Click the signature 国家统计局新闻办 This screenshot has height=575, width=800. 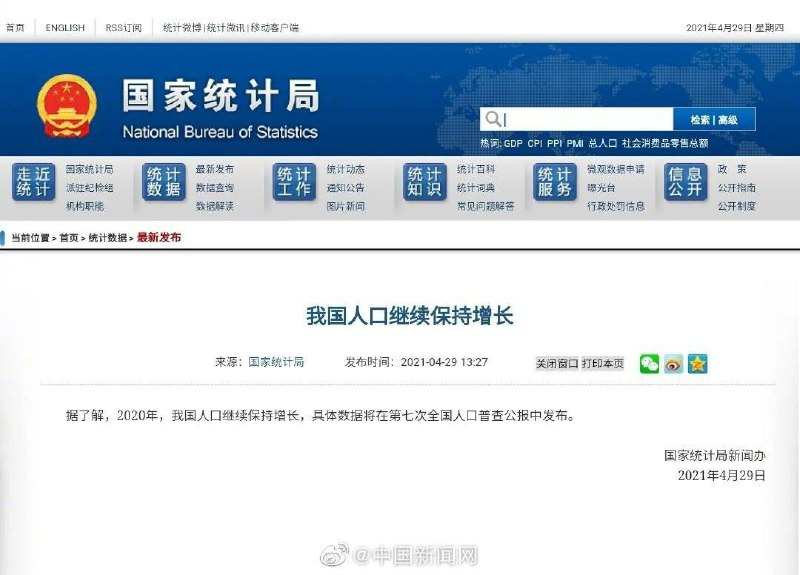(x=714, y=455)
